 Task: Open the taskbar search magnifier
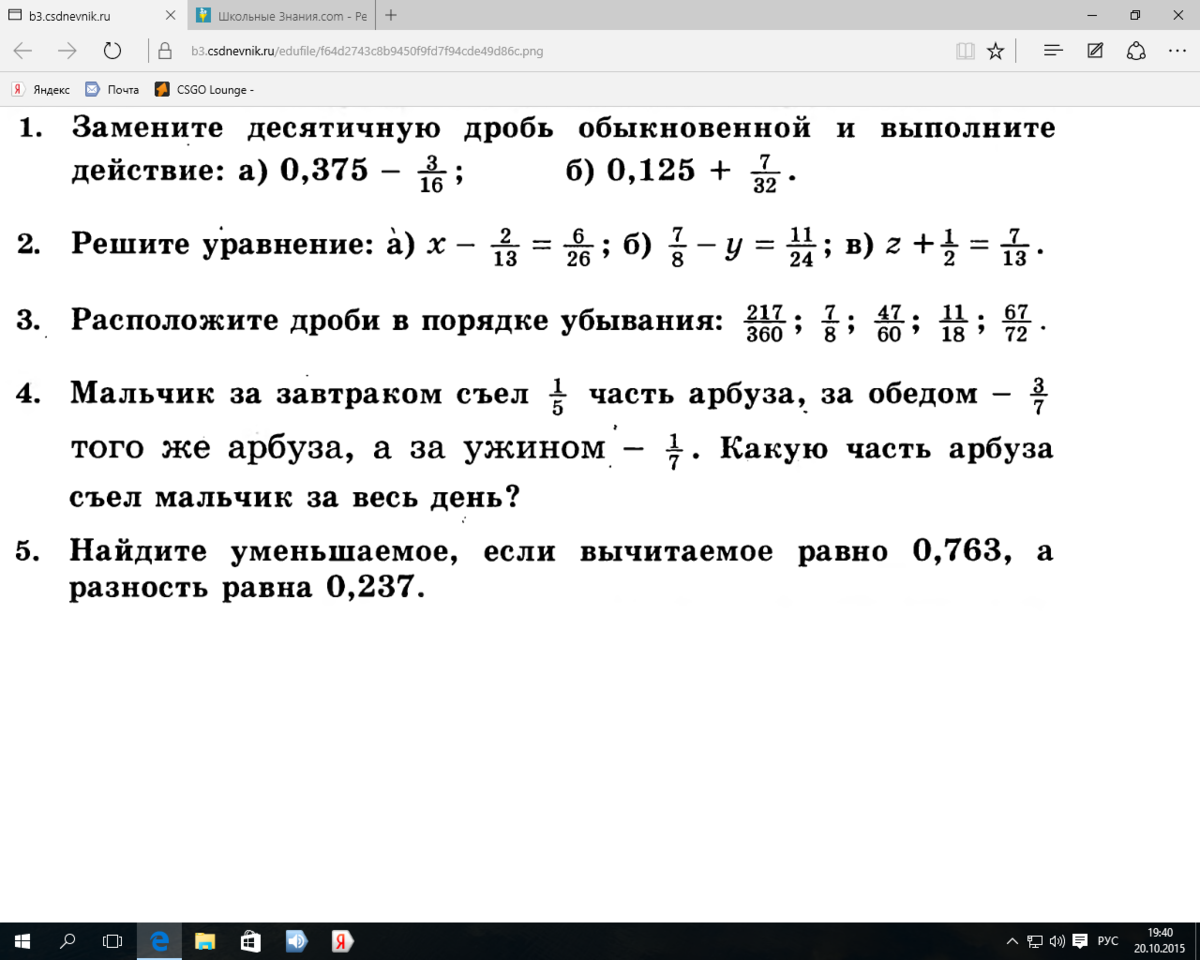(x=68, y=941)
